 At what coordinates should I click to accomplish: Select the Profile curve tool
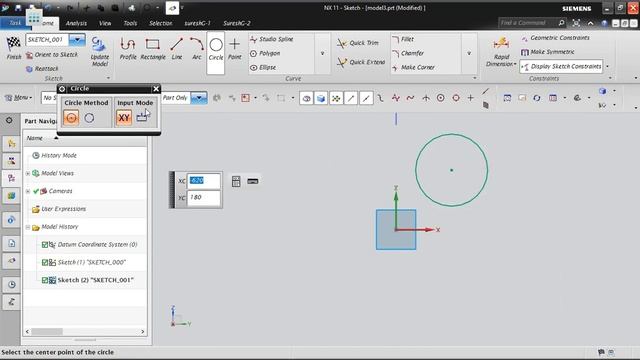point(128,49)
